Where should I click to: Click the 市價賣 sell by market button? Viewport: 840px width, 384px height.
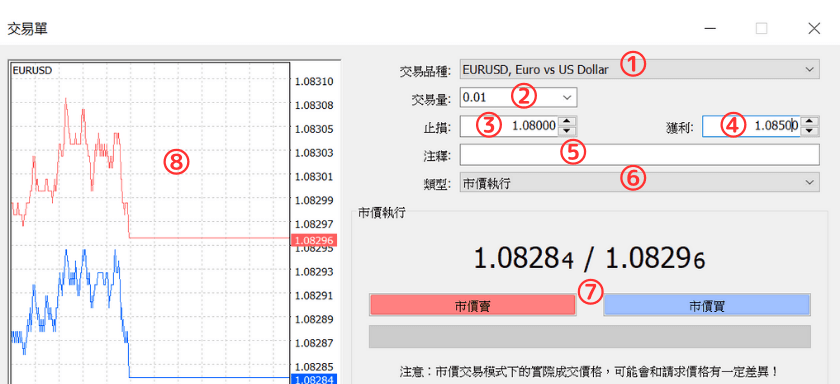472,305
